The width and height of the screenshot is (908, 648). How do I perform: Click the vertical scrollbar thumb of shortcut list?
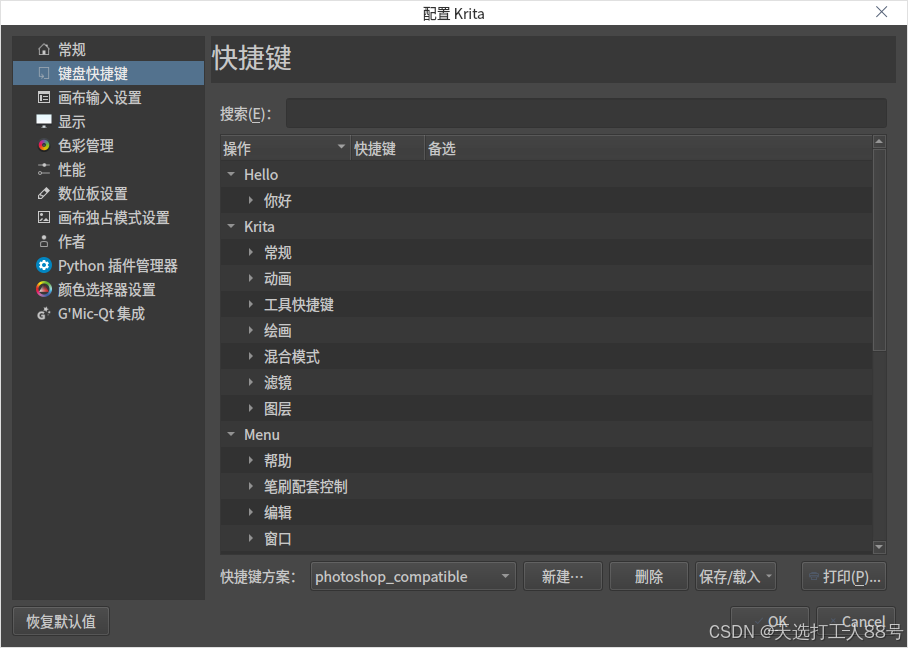(x=879, y=250)
